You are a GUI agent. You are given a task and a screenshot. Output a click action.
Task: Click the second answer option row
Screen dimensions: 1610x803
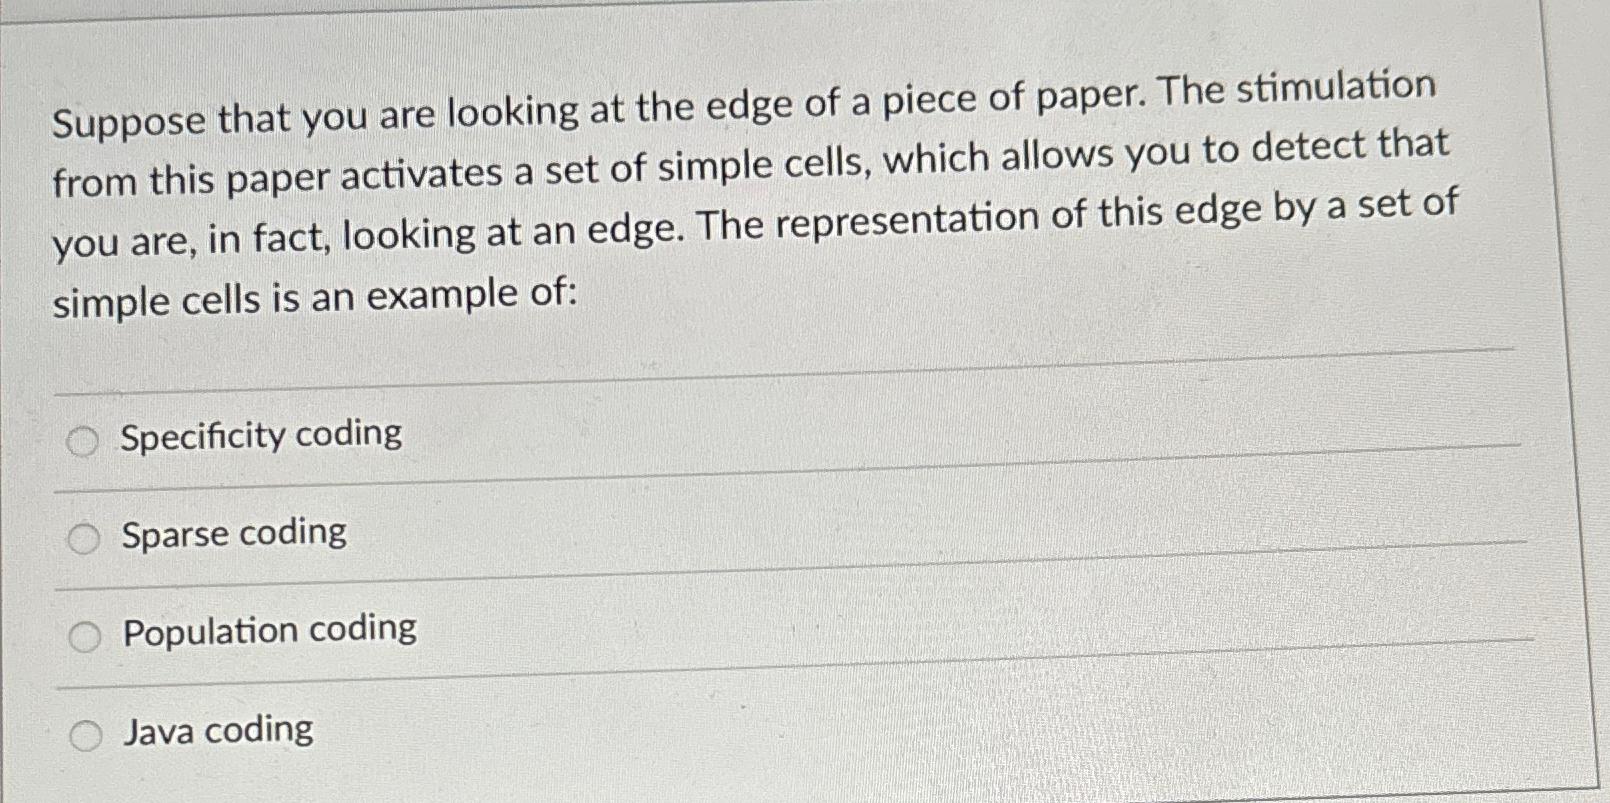[700, 535]
